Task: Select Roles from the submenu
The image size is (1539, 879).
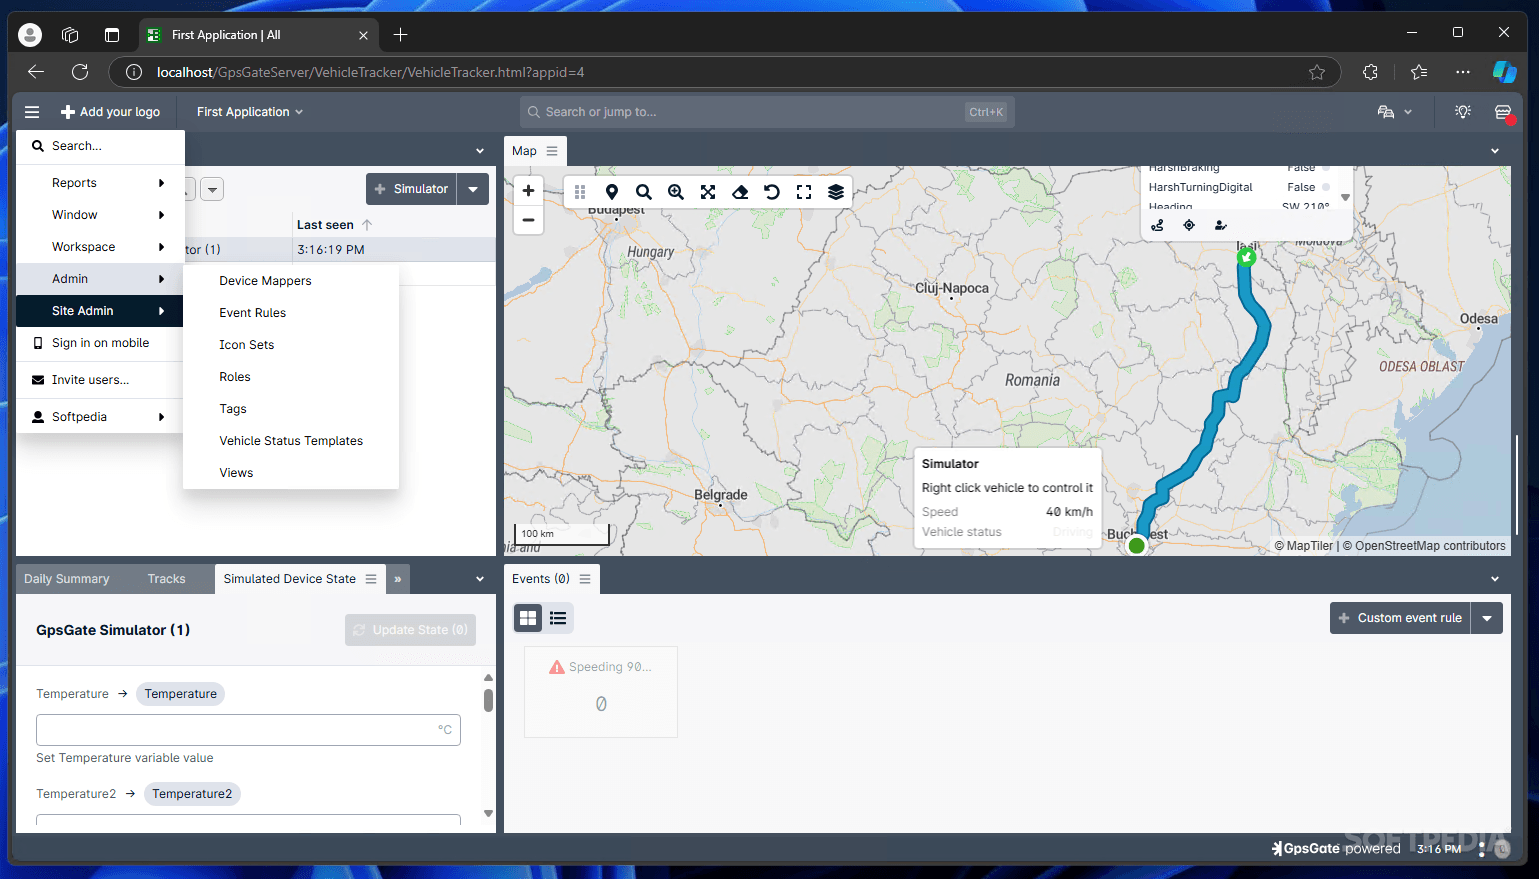Action: (x=291, y=377)
